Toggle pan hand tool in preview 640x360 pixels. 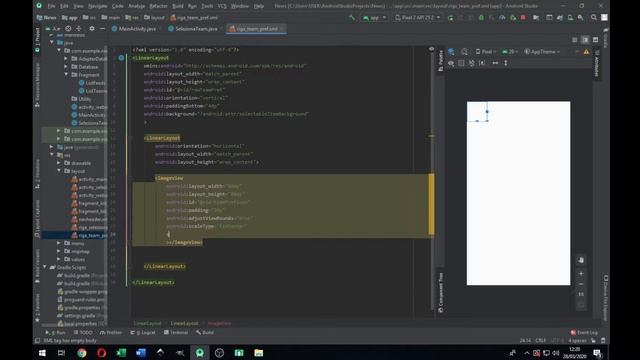tap(581, 260)
